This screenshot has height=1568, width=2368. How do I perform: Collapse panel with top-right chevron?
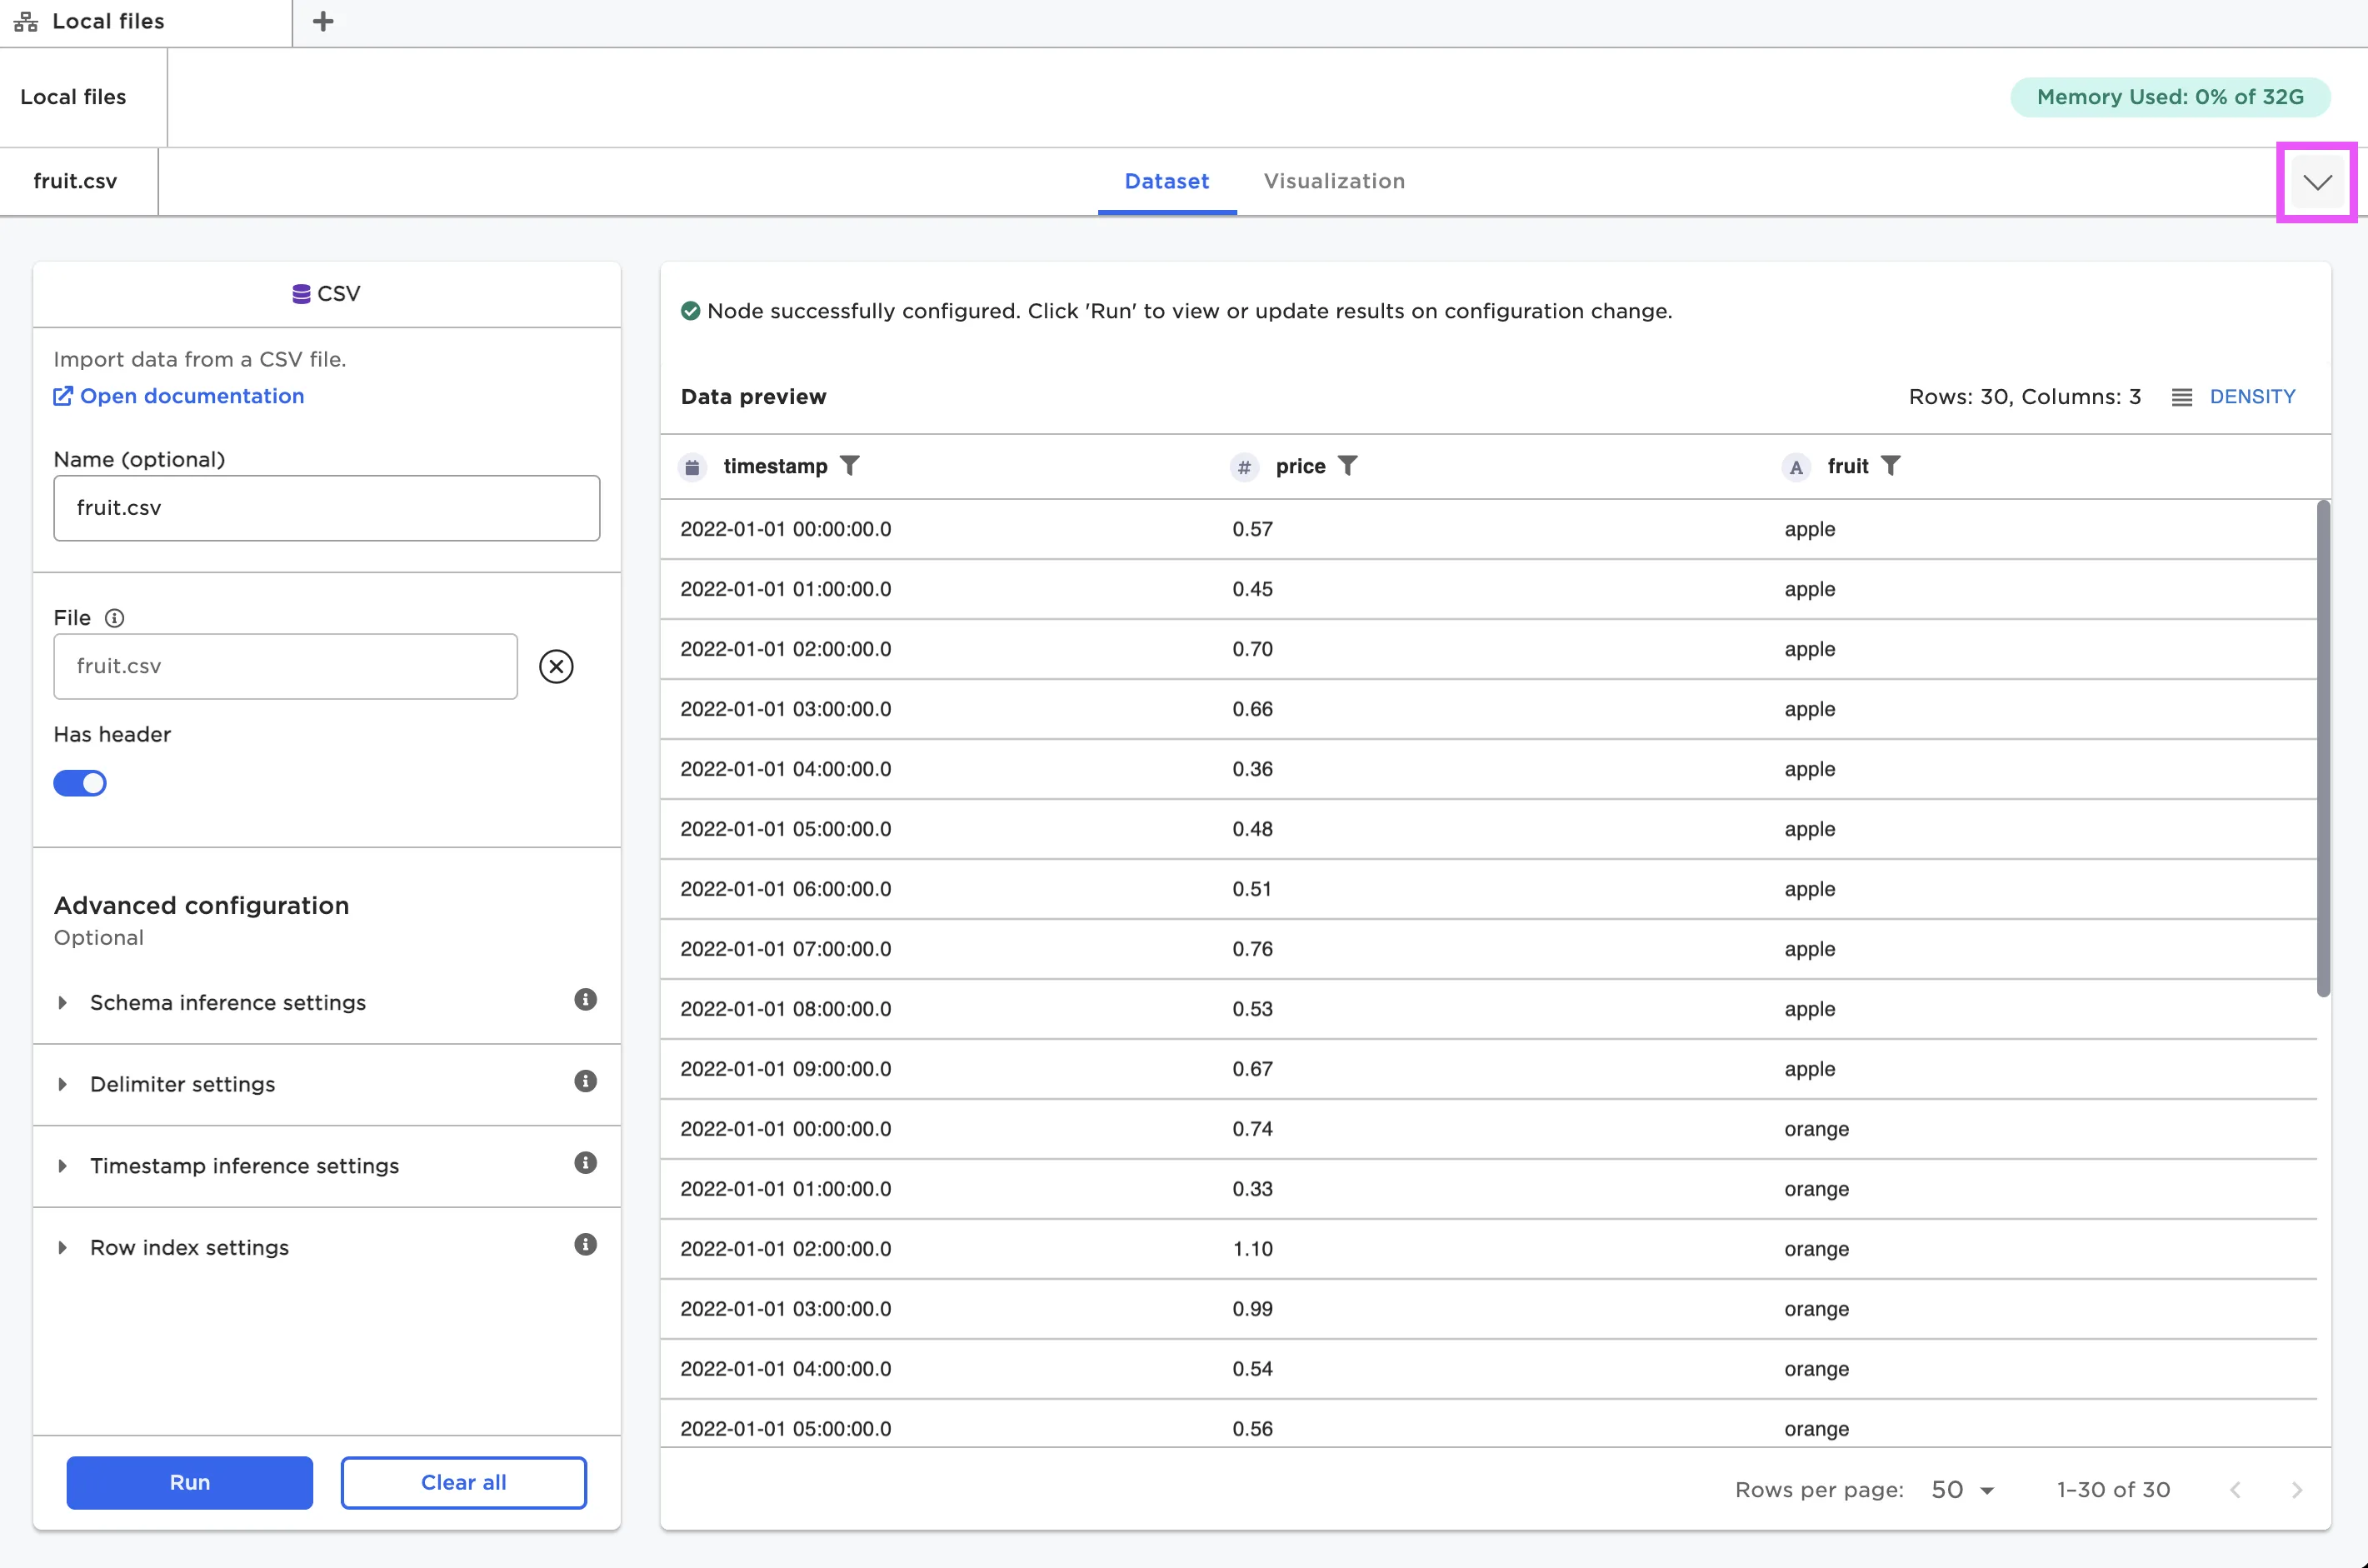click(x=2316, y=182)
